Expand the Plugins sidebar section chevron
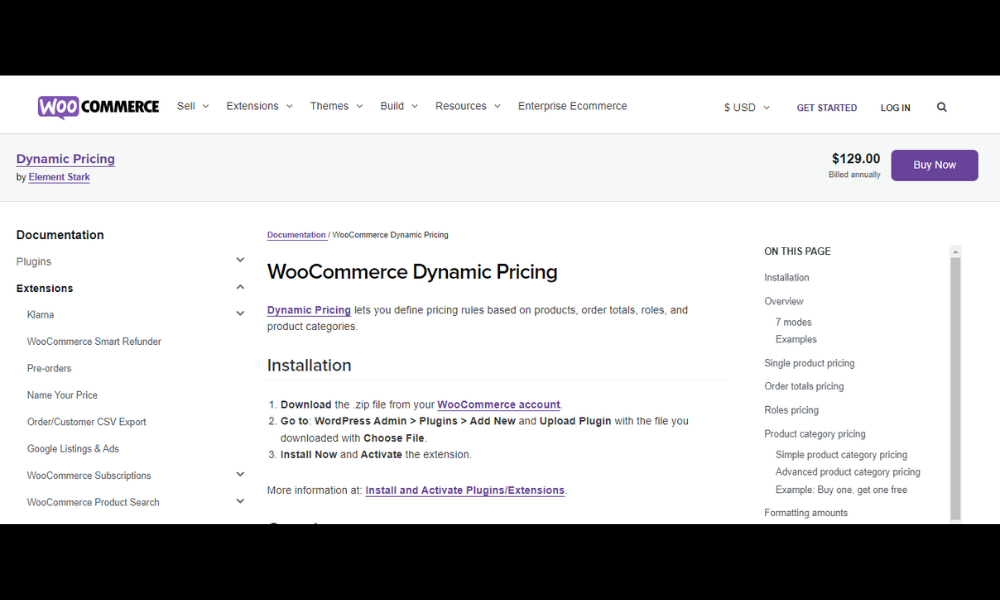 click(240, 260)
